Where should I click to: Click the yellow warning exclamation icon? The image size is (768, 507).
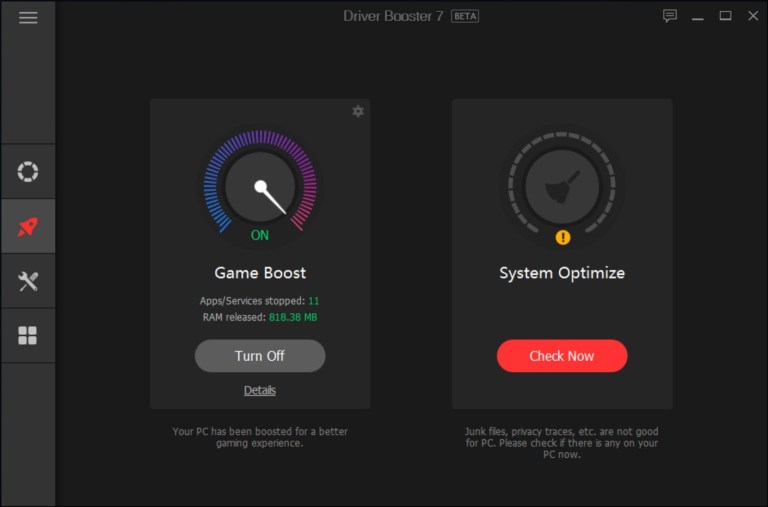click(563, 238)
